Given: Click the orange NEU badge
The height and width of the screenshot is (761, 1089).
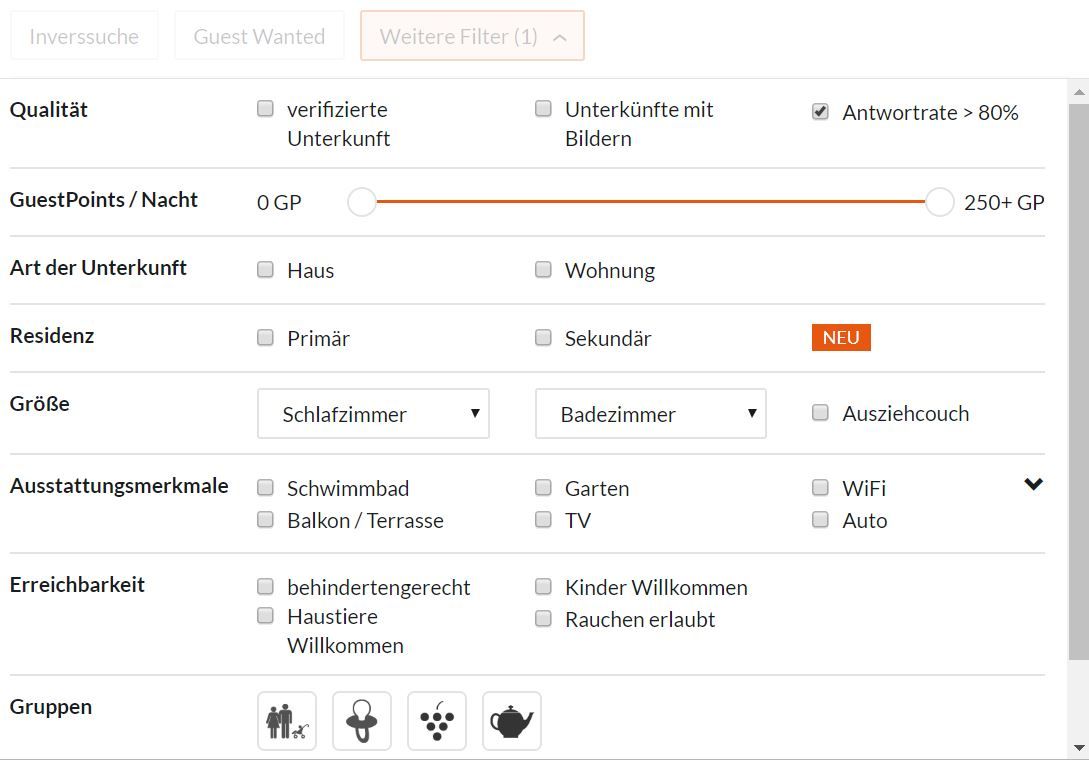Looking at the screenshot, I should (x=841, y=338).
